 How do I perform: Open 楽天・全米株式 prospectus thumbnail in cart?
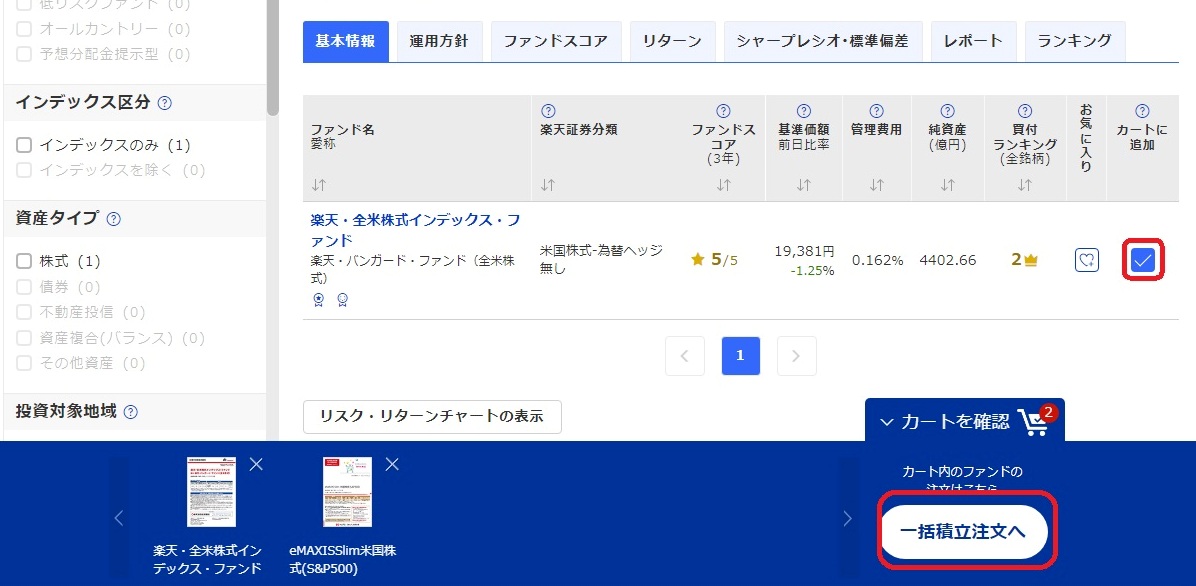coord(211,492)
